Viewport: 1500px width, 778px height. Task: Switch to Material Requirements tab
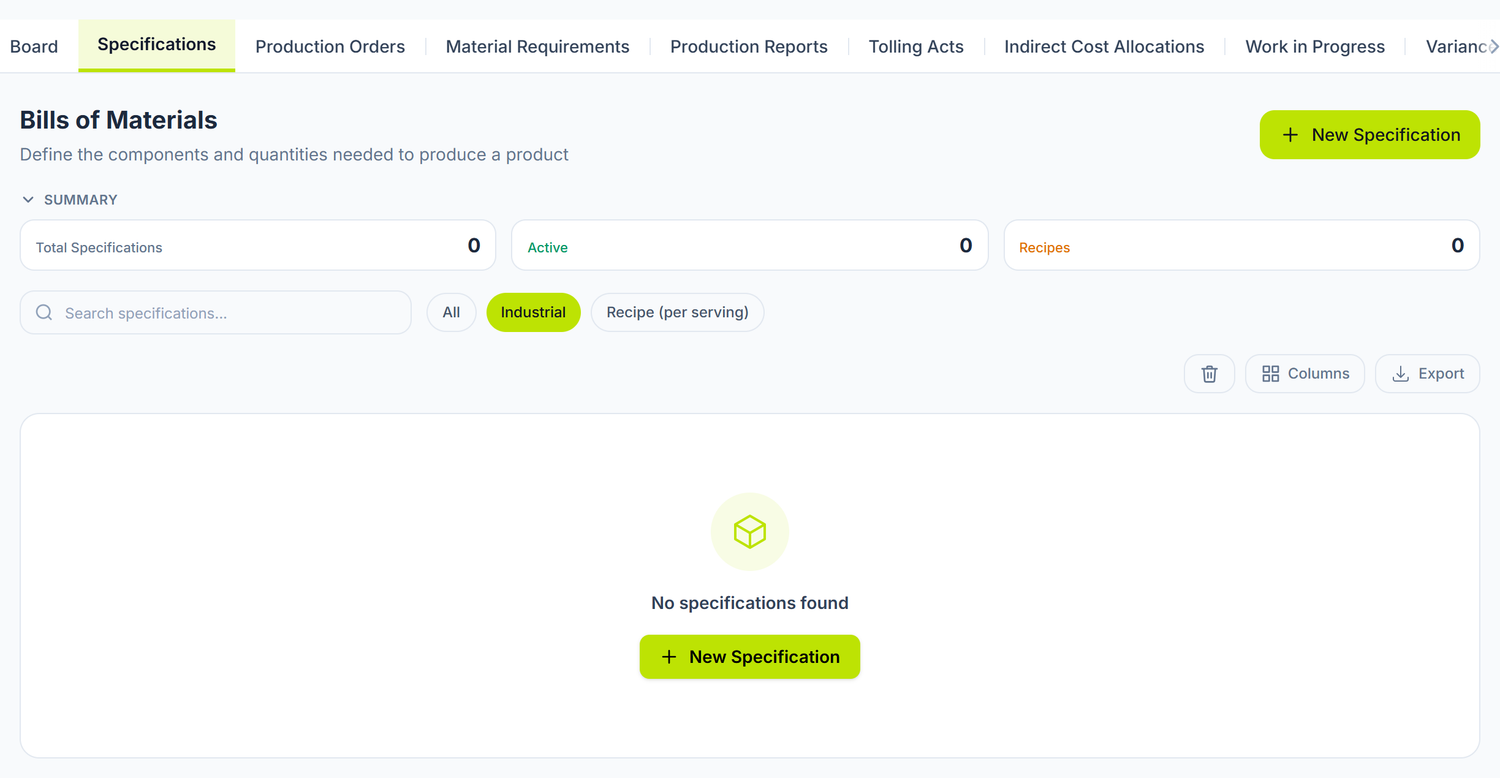537,46
